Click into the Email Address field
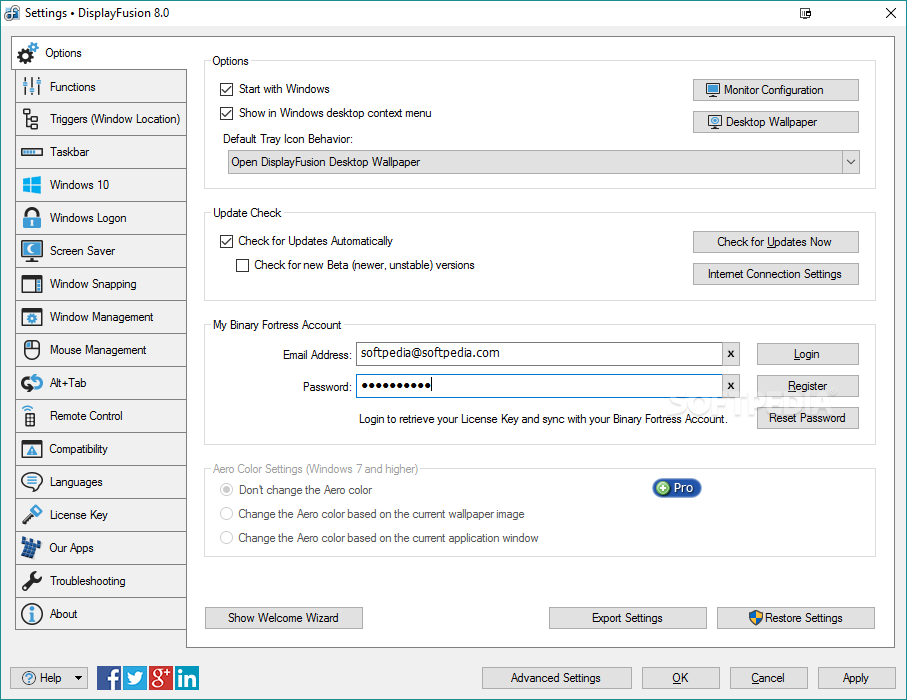 coord(539,354)
